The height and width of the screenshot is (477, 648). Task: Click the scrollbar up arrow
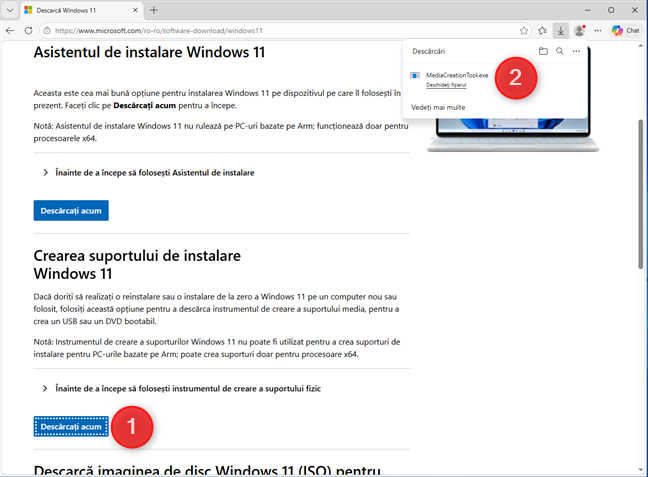641,45
